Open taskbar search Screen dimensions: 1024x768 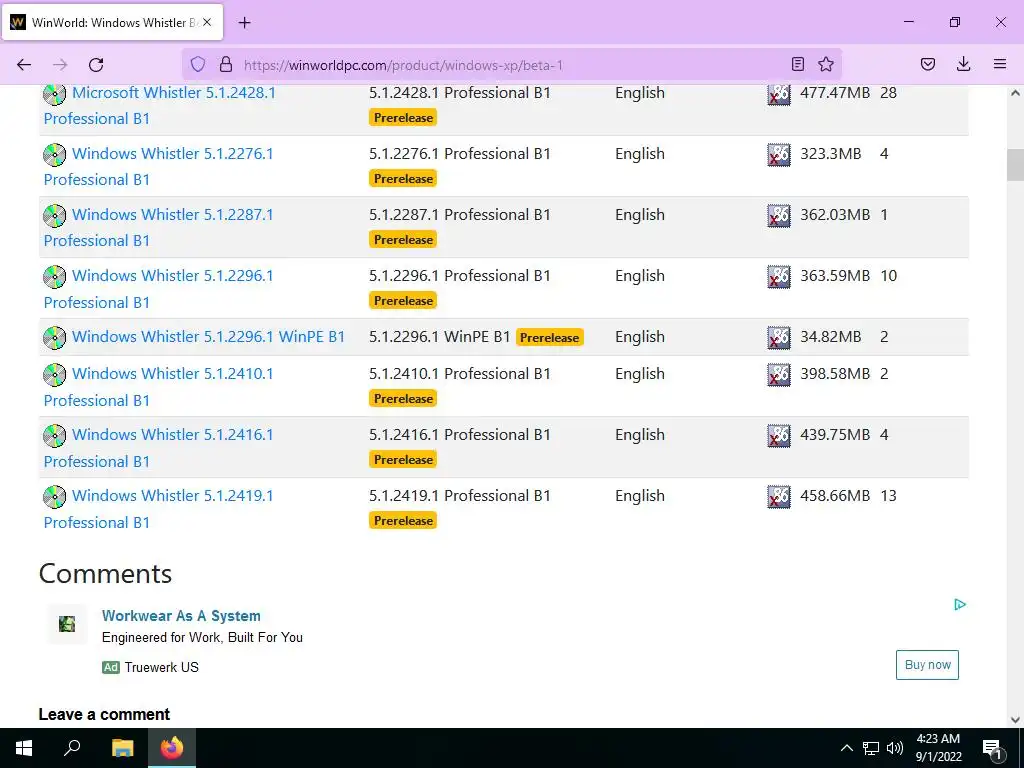pos(72,748)
